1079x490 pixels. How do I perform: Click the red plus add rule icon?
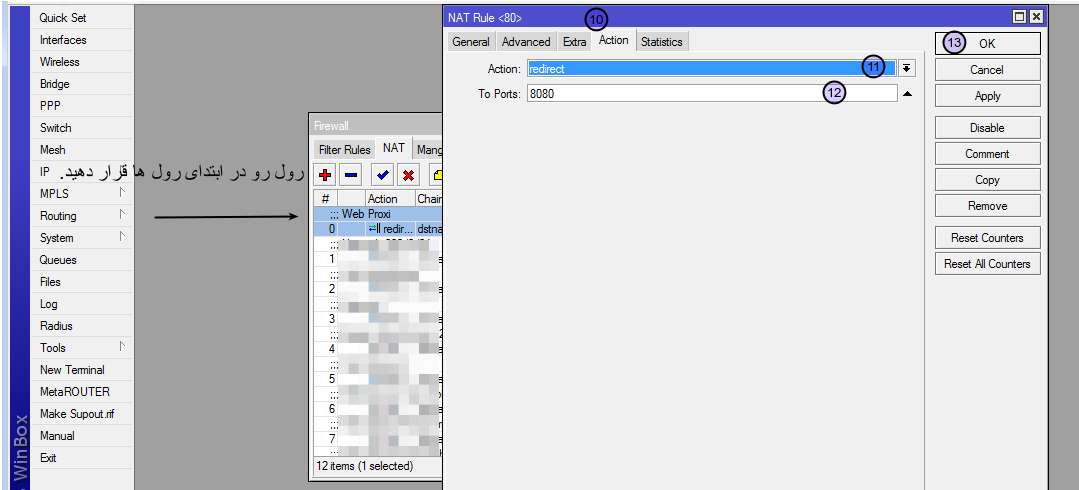pyautogui.click(x=324, y=175)
